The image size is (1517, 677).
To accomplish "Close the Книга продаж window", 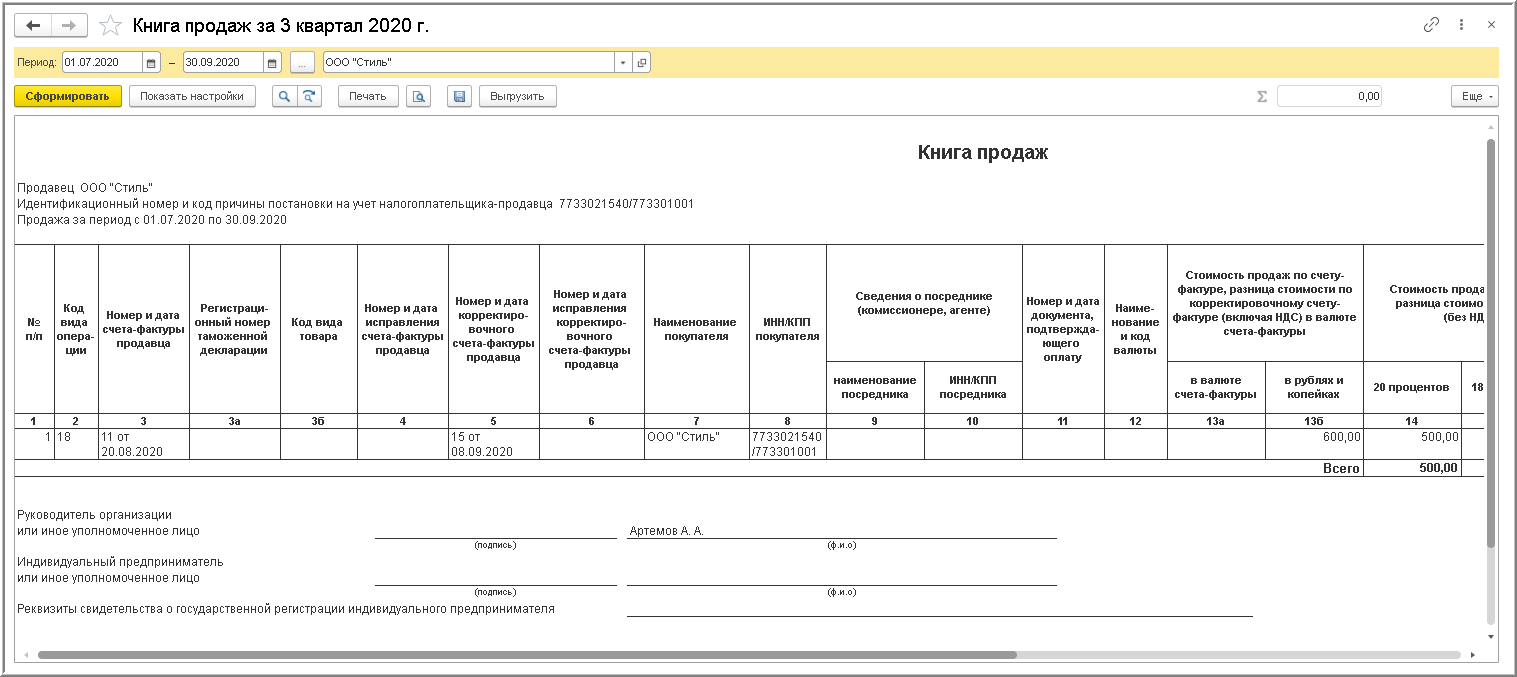I will pos(1490,25).
